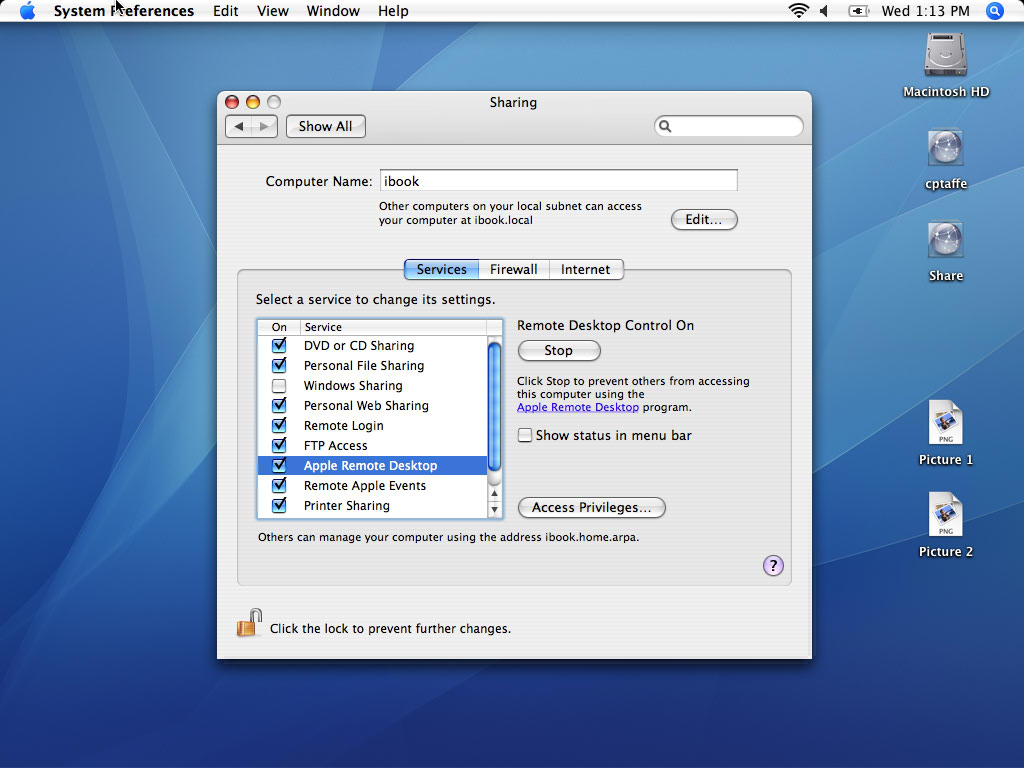Open the View menu
Image resolution: width=1024 pixels, height=768 pixels.
coord(272,11)
